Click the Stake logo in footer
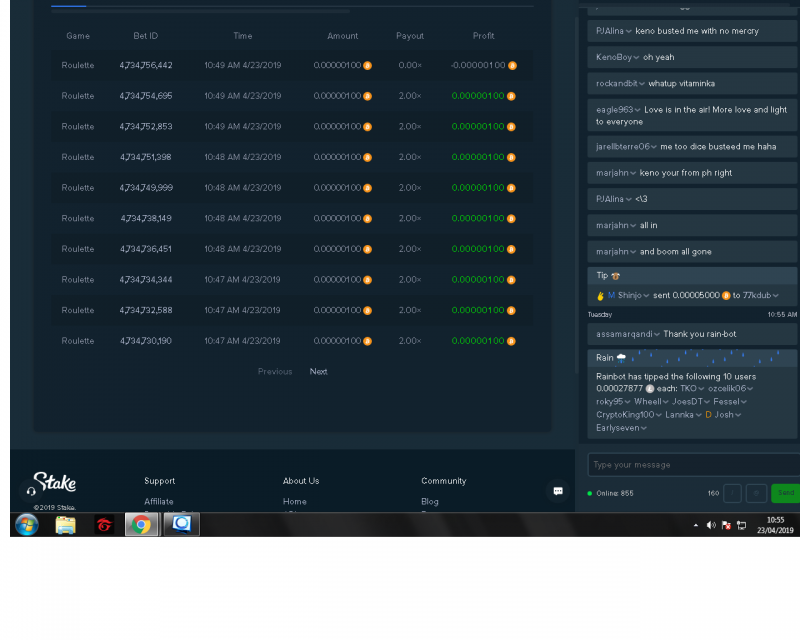Viewport: 800px width, 640px height. tap(55, 482)
